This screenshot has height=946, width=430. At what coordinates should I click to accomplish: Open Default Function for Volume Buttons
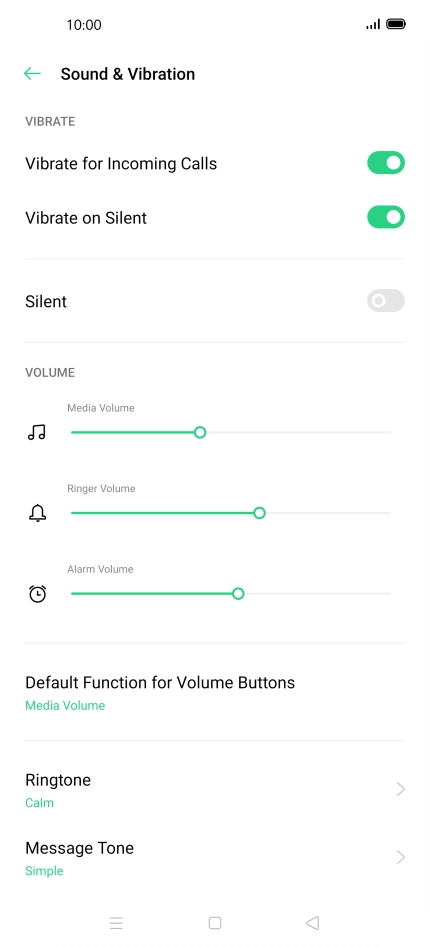(x=215, y=693)
